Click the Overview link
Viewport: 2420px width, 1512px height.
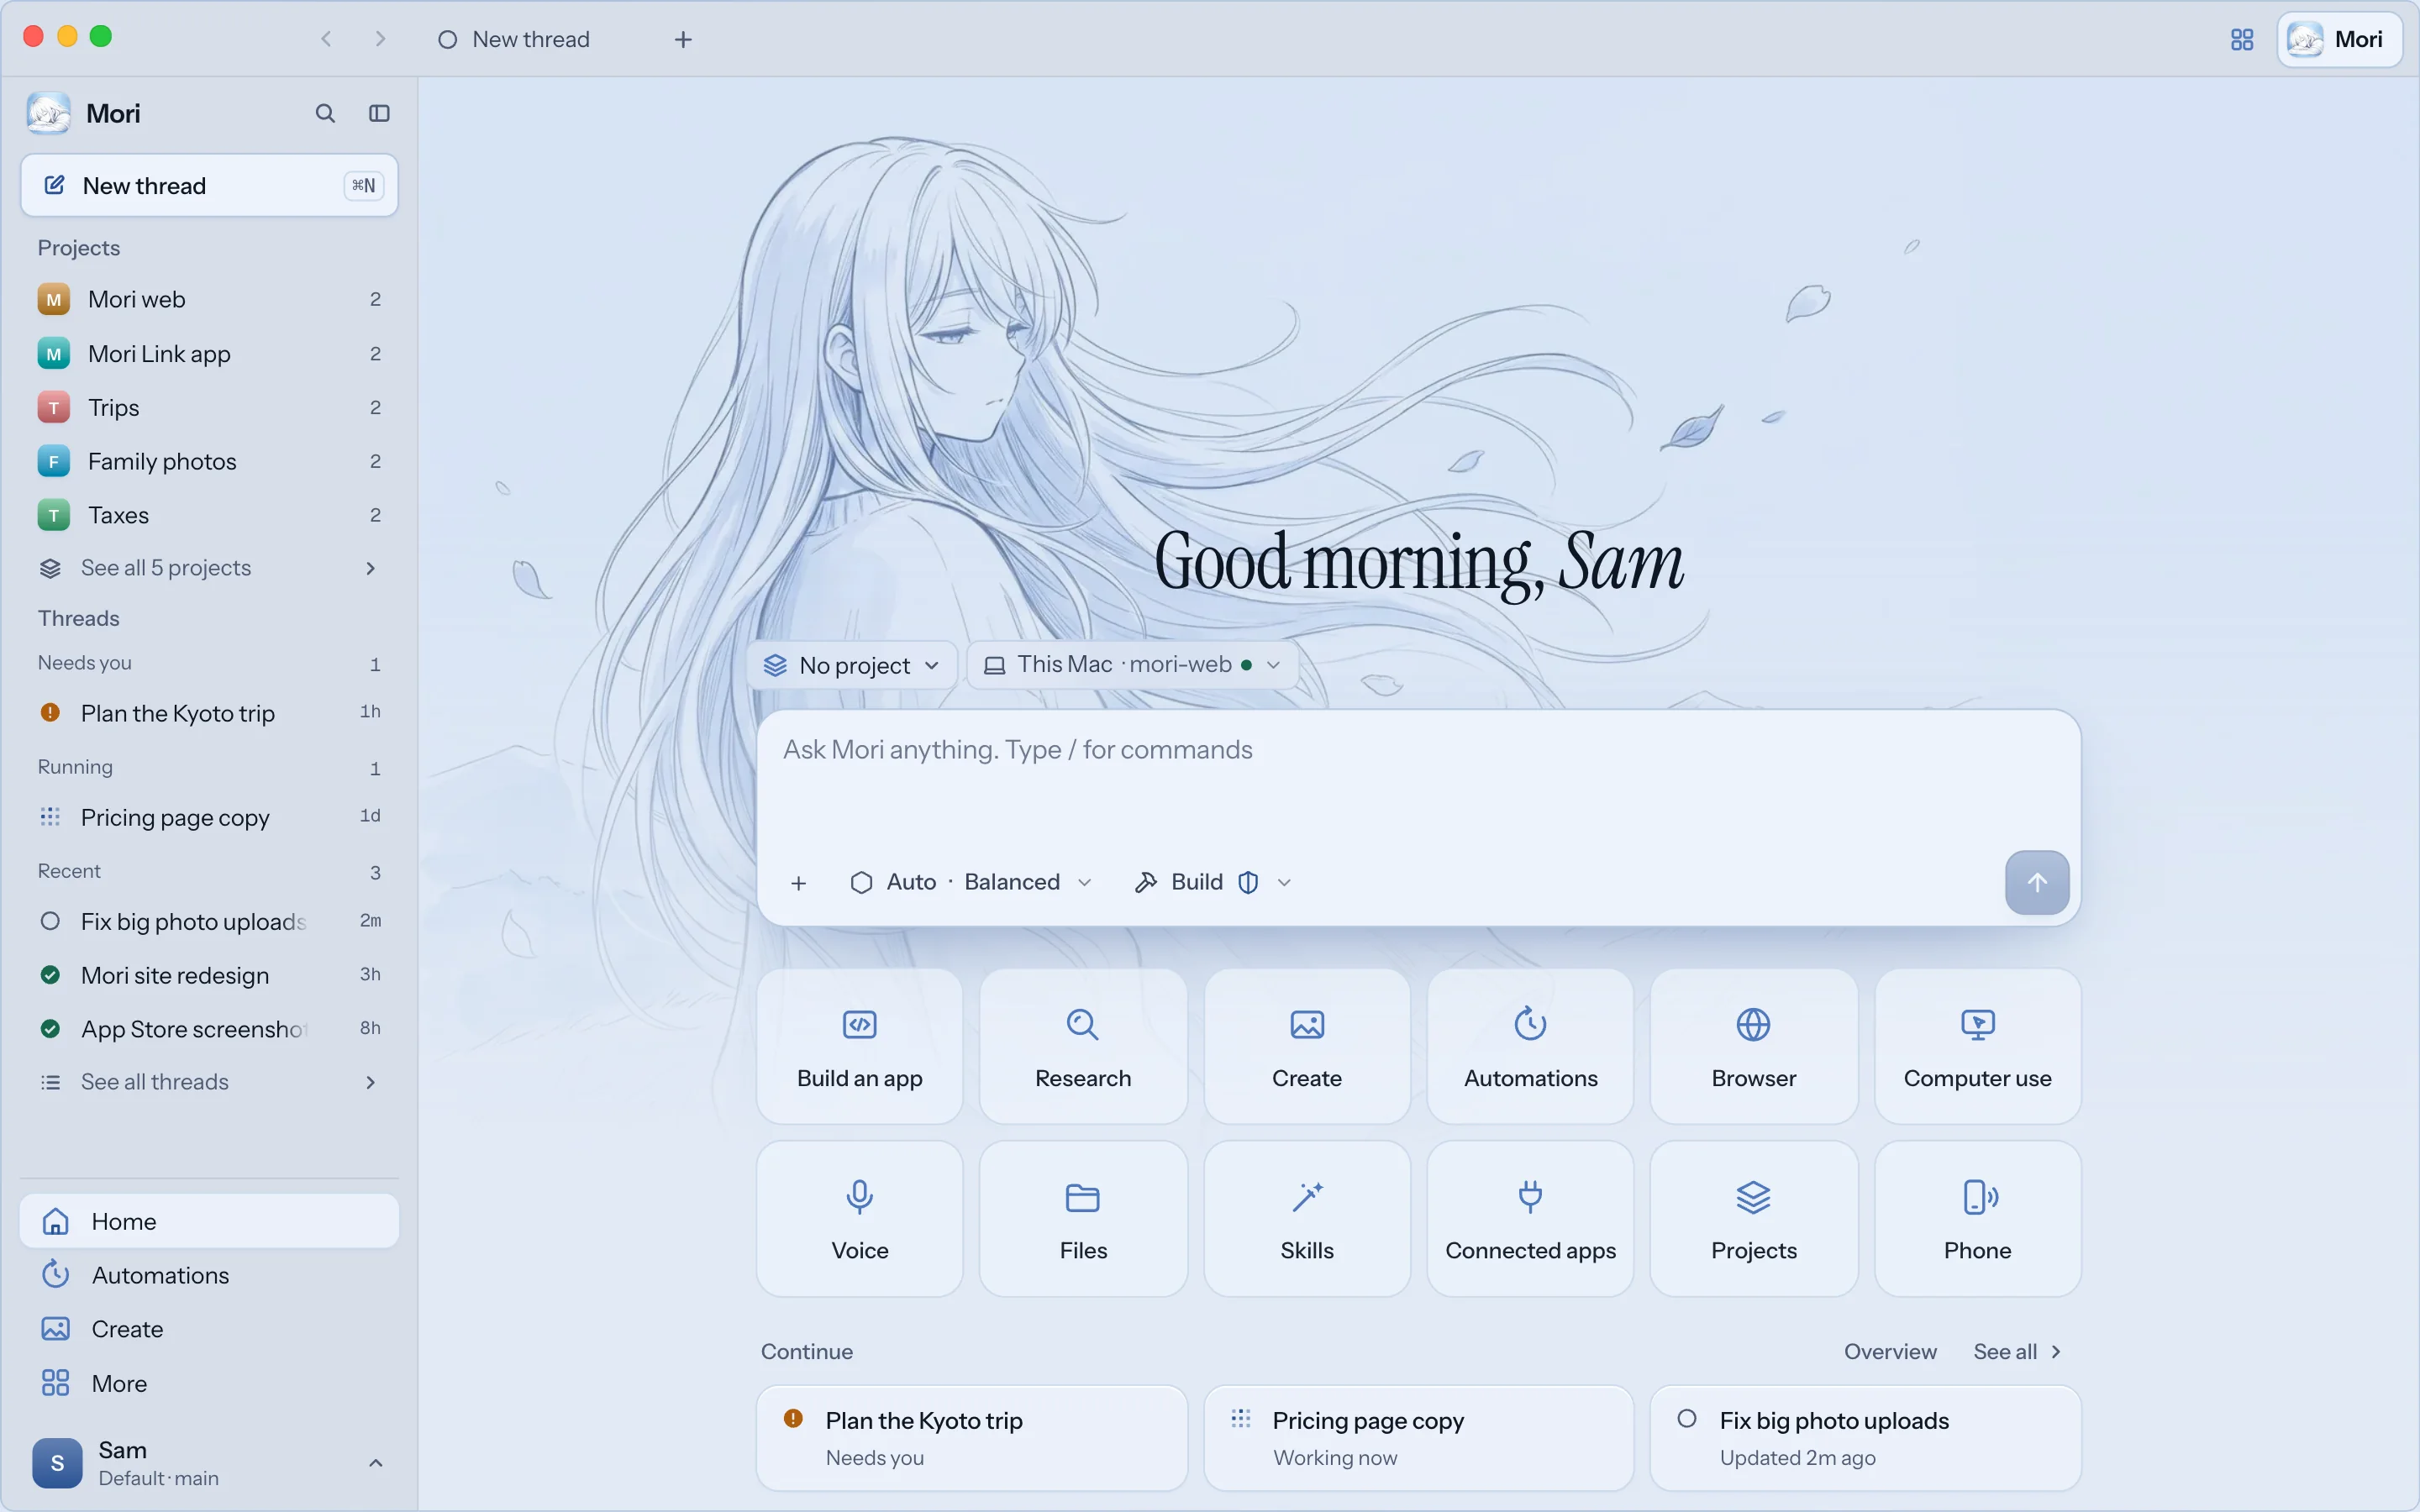click(x=1890, y=1351)
